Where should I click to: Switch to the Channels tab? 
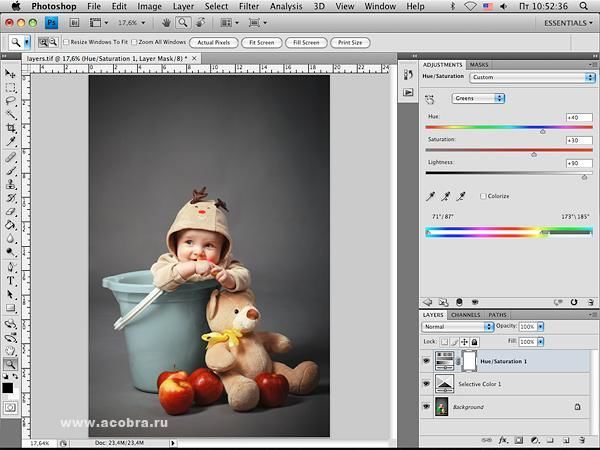pyautogui.click(x=465, y=315)
